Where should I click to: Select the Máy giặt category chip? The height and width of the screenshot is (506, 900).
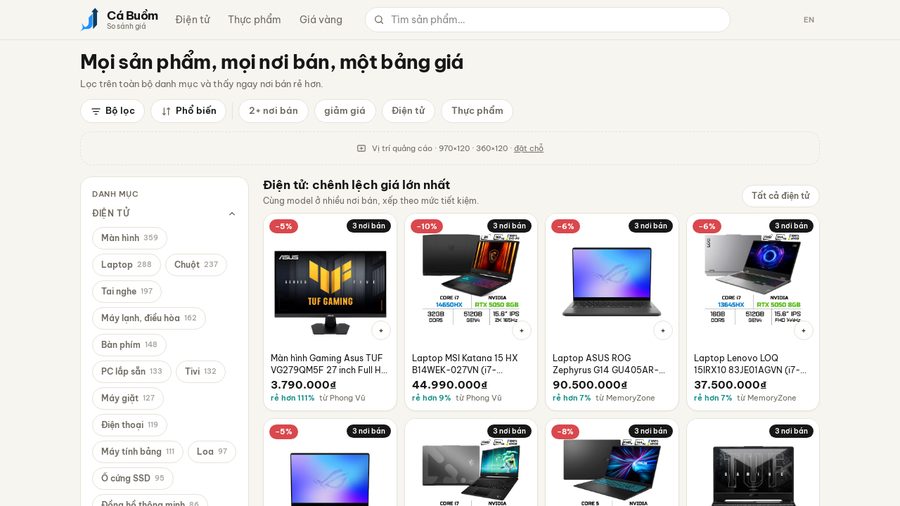tap(128, 398)
